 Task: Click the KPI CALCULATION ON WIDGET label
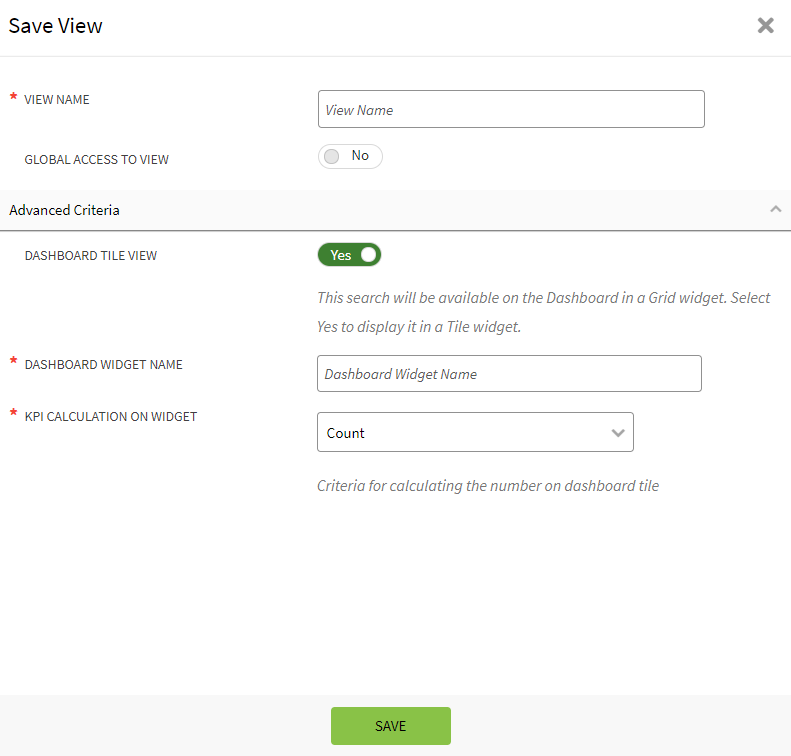pos(110,417)
